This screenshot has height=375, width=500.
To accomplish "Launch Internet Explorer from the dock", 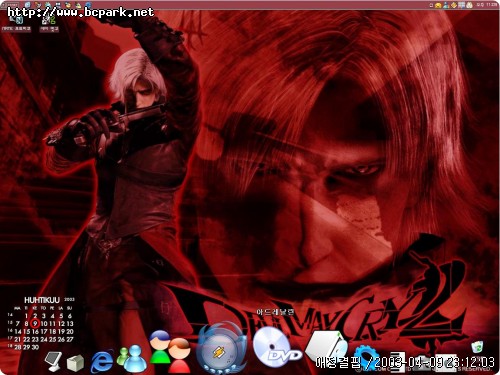I will 101,361.
